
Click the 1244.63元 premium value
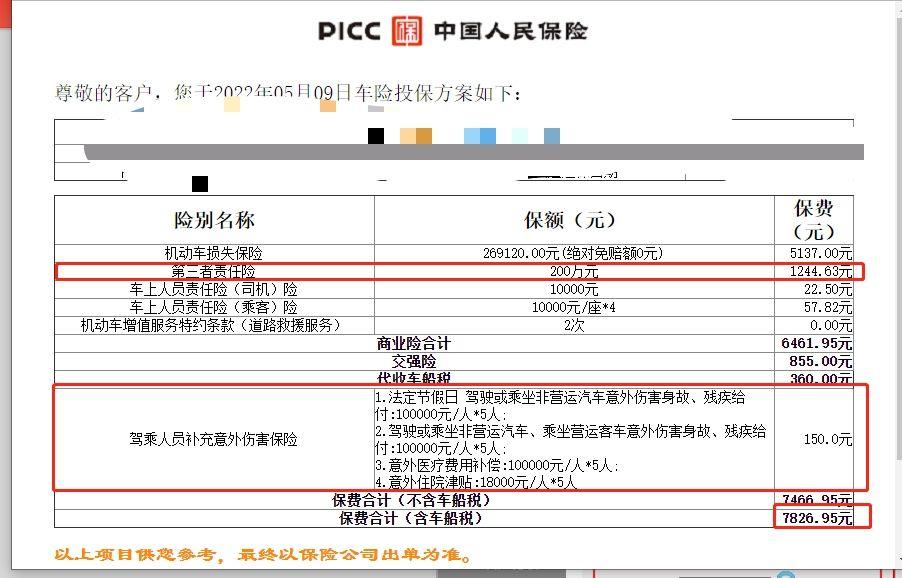pos(821,271)
